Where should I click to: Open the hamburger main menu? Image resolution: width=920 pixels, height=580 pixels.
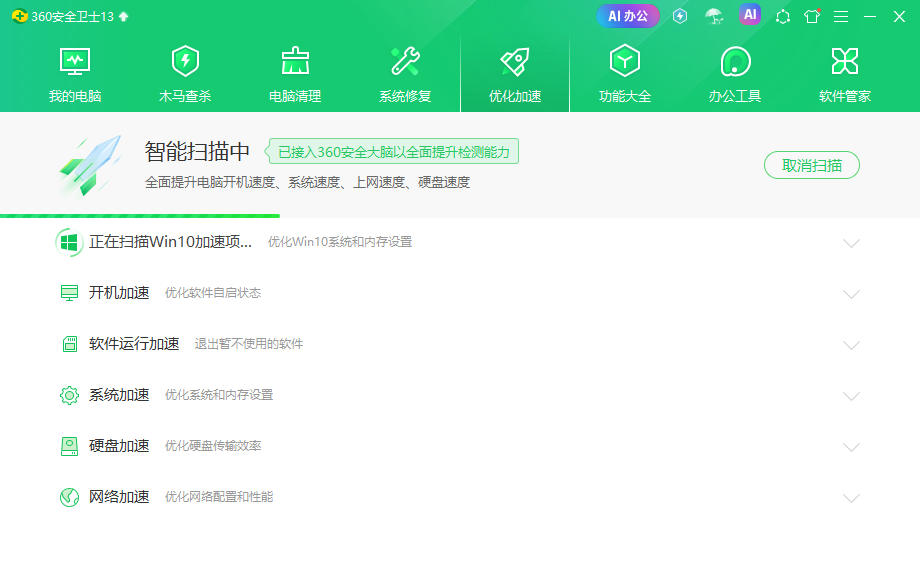pos(840,15)
